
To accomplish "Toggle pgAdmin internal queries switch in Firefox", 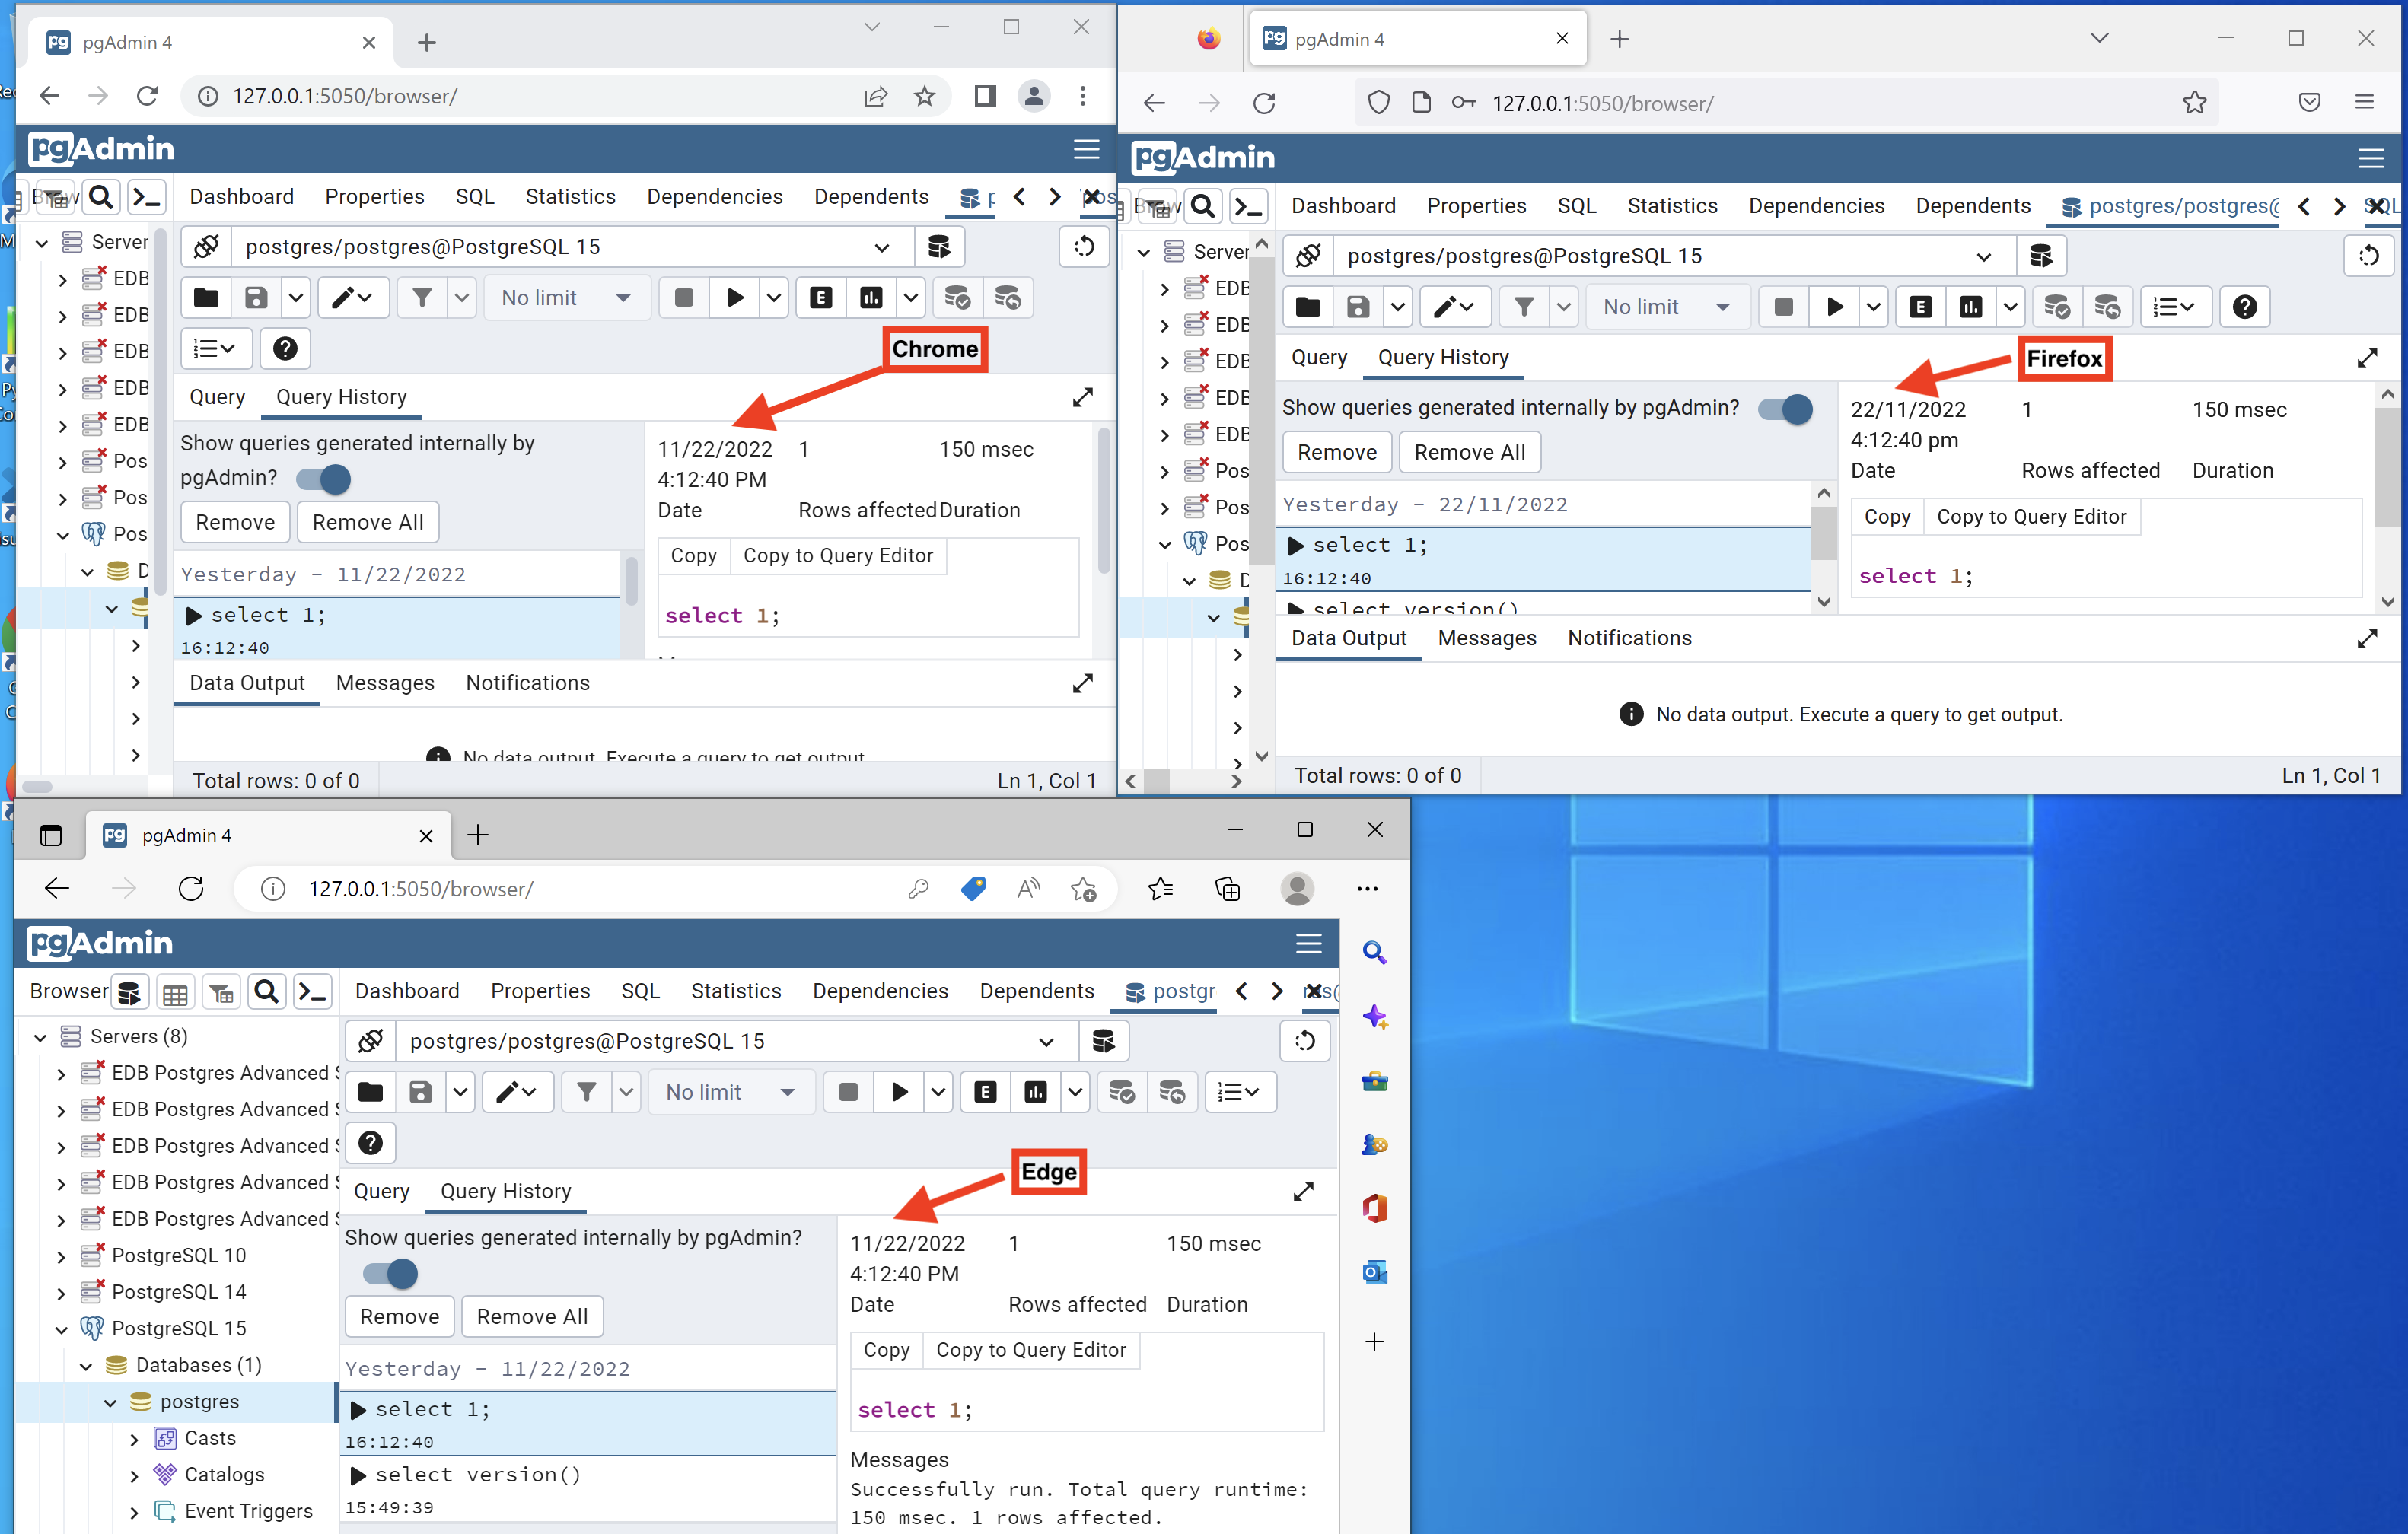I will [1786, 408].
